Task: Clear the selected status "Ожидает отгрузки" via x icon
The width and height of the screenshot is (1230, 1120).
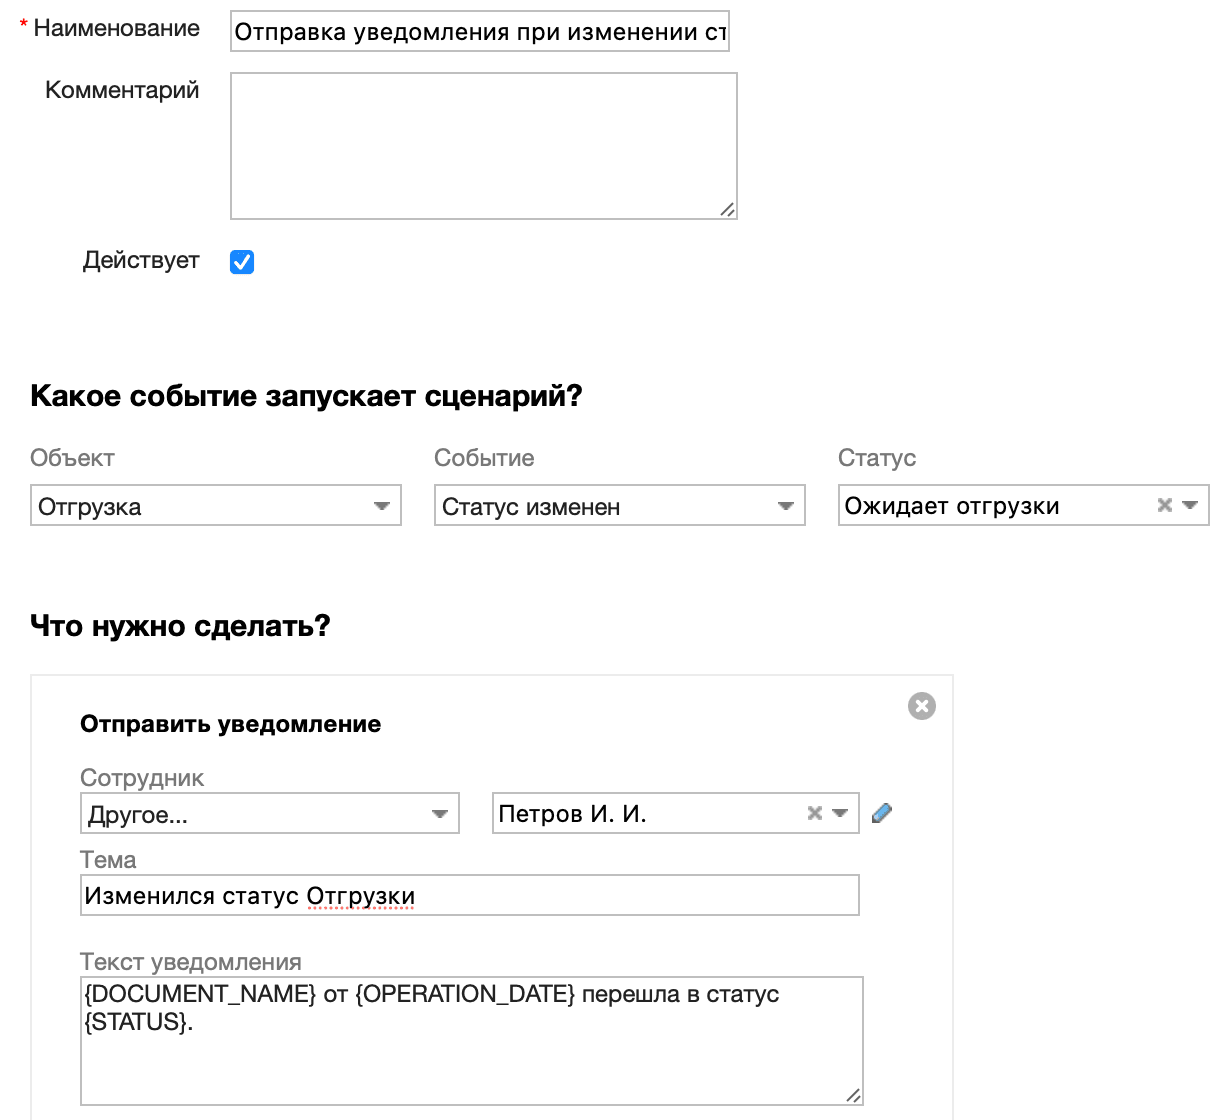Action: [1164, 506]
